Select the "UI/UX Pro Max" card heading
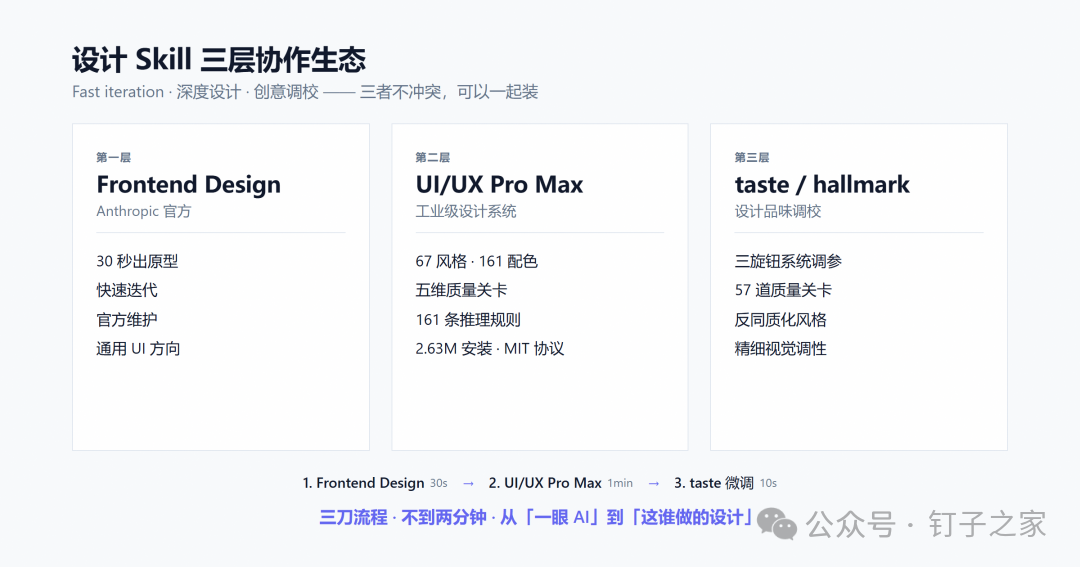 [499, 185]
